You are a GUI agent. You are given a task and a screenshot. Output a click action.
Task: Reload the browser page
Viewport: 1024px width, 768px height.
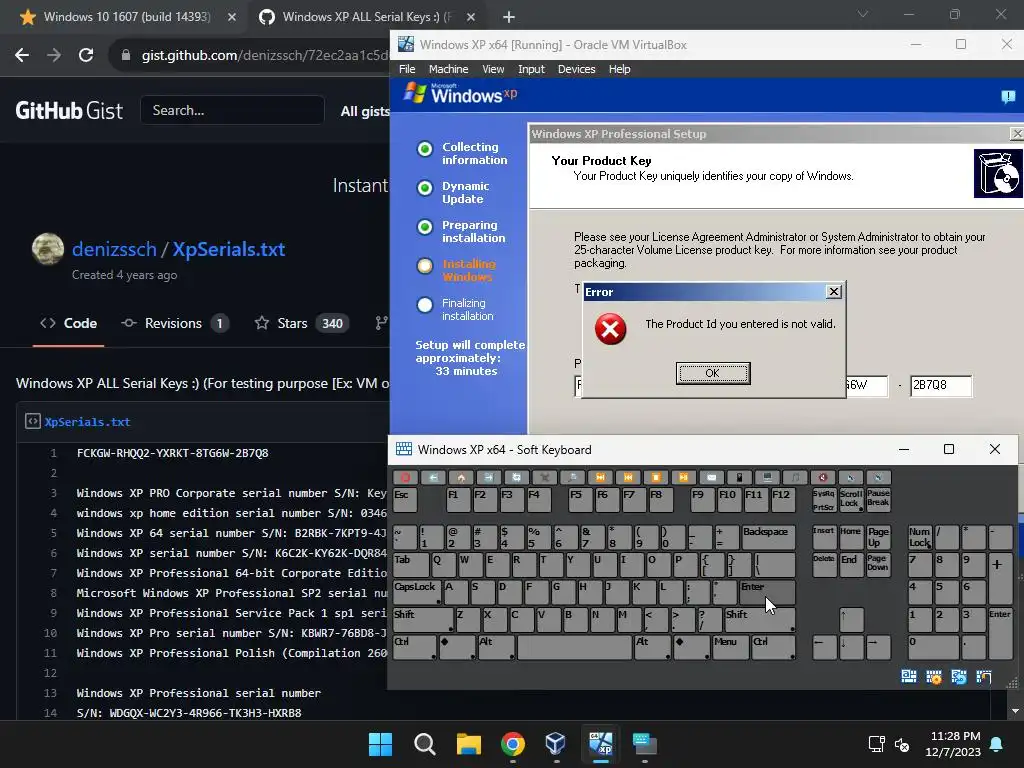[86, 55]
